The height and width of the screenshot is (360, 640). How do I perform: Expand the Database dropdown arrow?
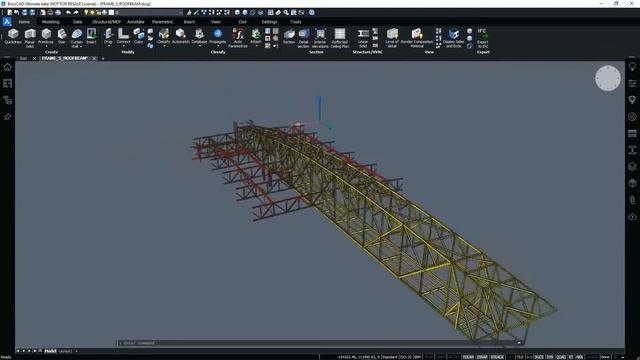(x=200, y=46)
